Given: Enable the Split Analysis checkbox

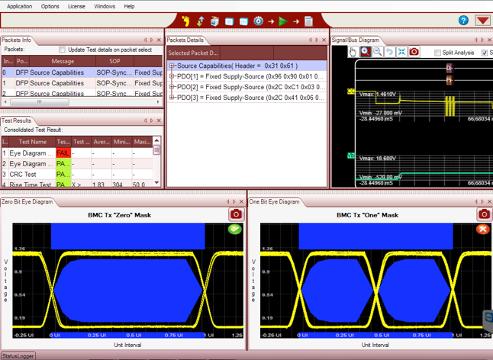Looking at the screenshot, I should coord(437,53).
